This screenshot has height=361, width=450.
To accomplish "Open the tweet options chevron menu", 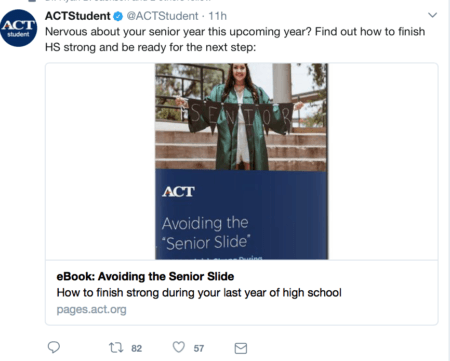I will coord(432,15).
